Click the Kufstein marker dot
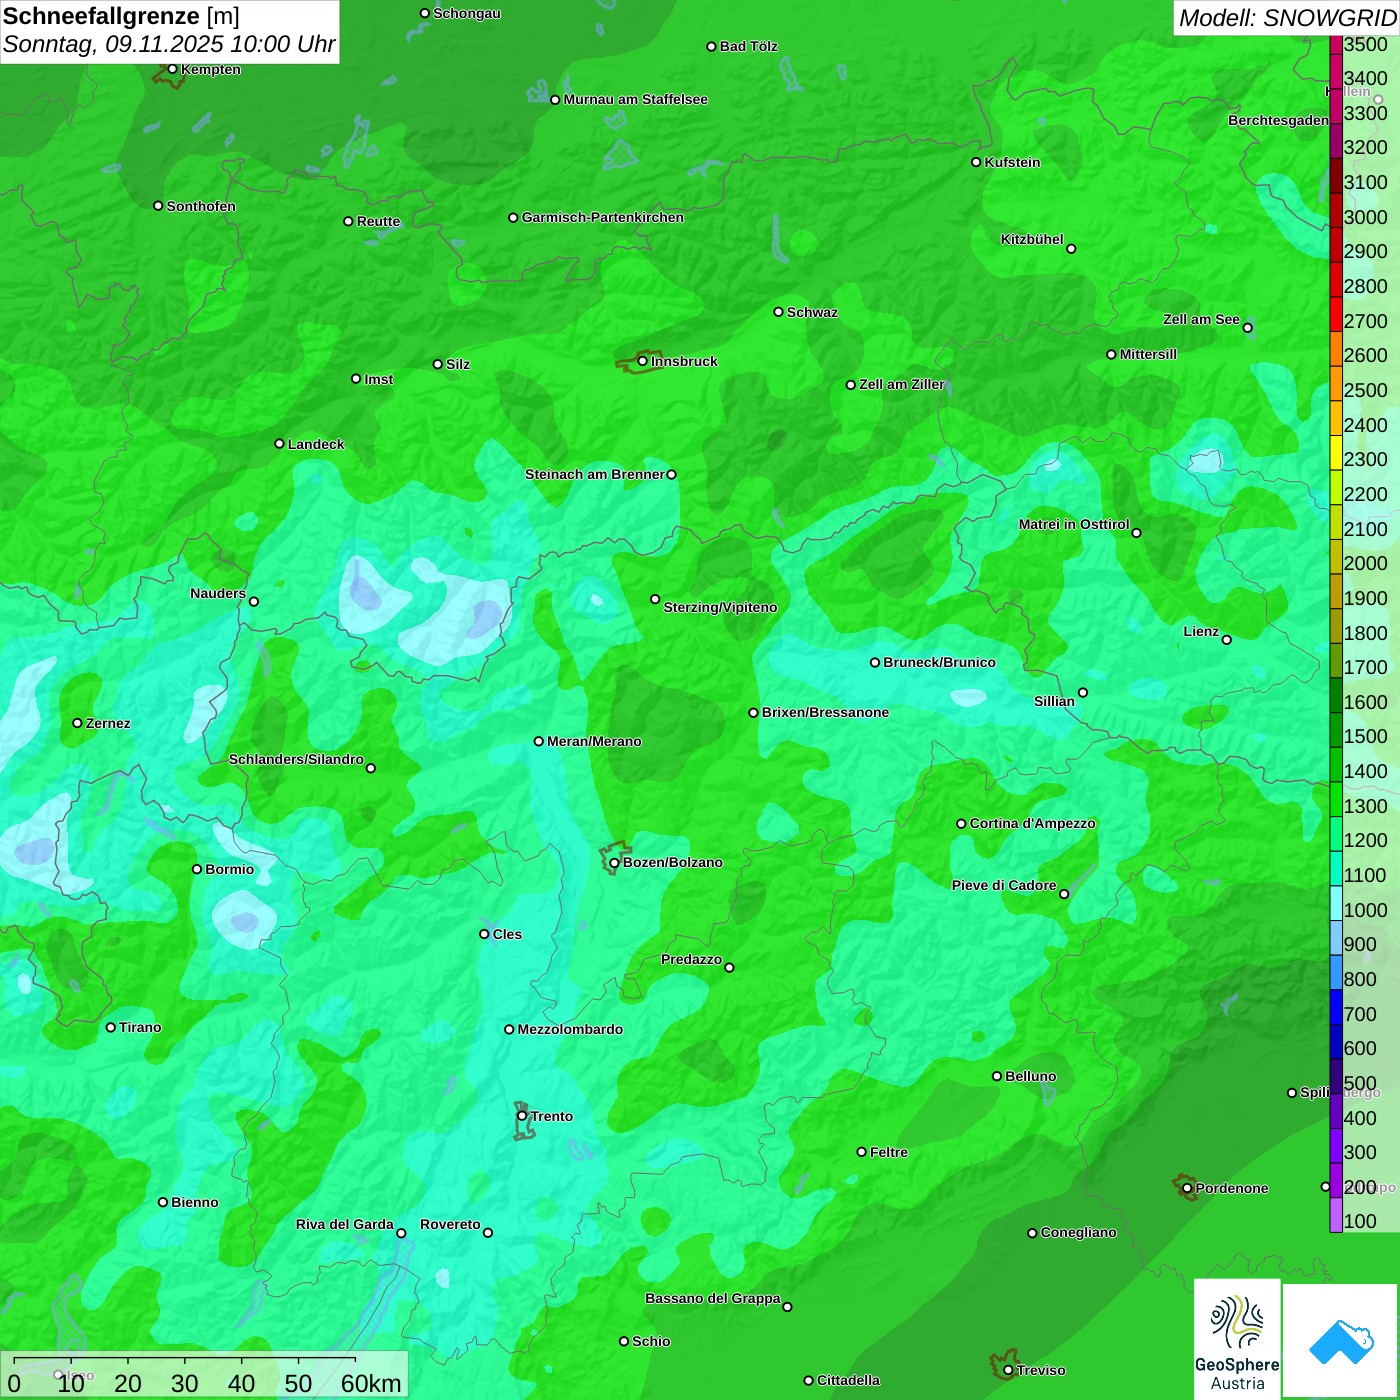This screenshot has height=1400, width=1400. tap(976, 162)
